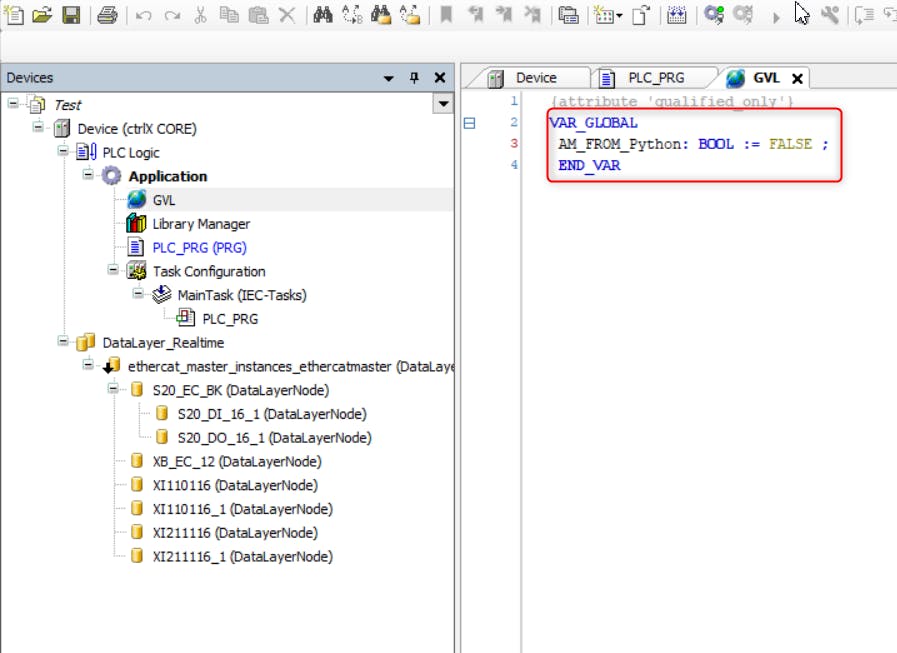
Task: Collapse the Task Configuration node
Action: (113, 270)
